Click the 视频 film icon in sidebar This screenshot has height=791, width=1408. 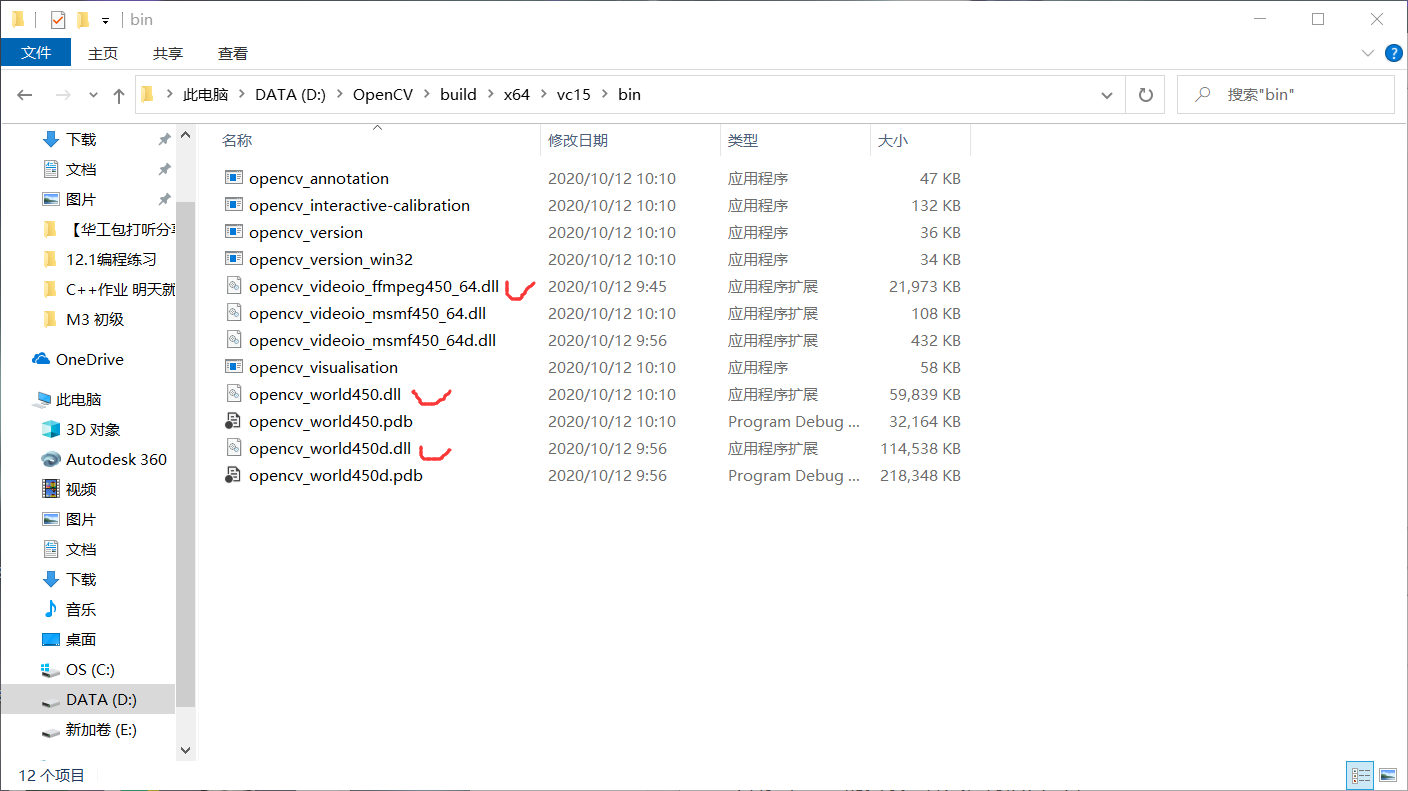[51, 489]
